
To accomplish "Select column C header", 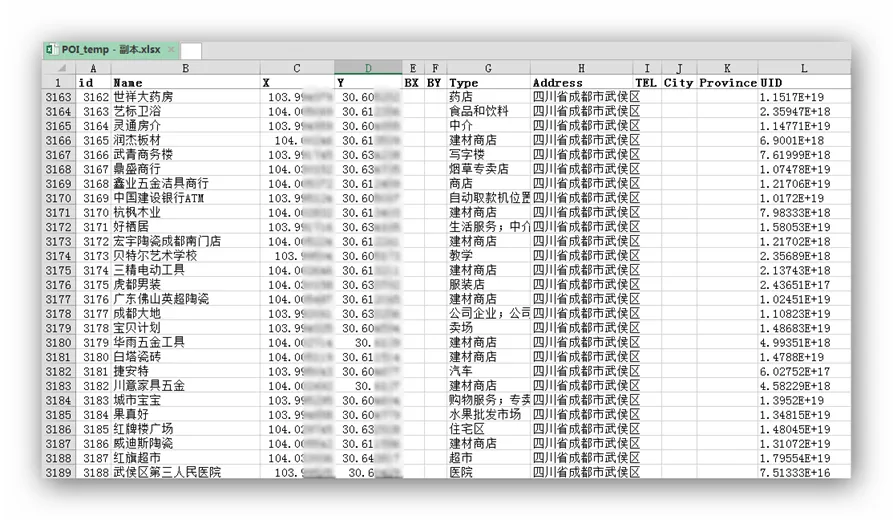I will tap(297, 68).
